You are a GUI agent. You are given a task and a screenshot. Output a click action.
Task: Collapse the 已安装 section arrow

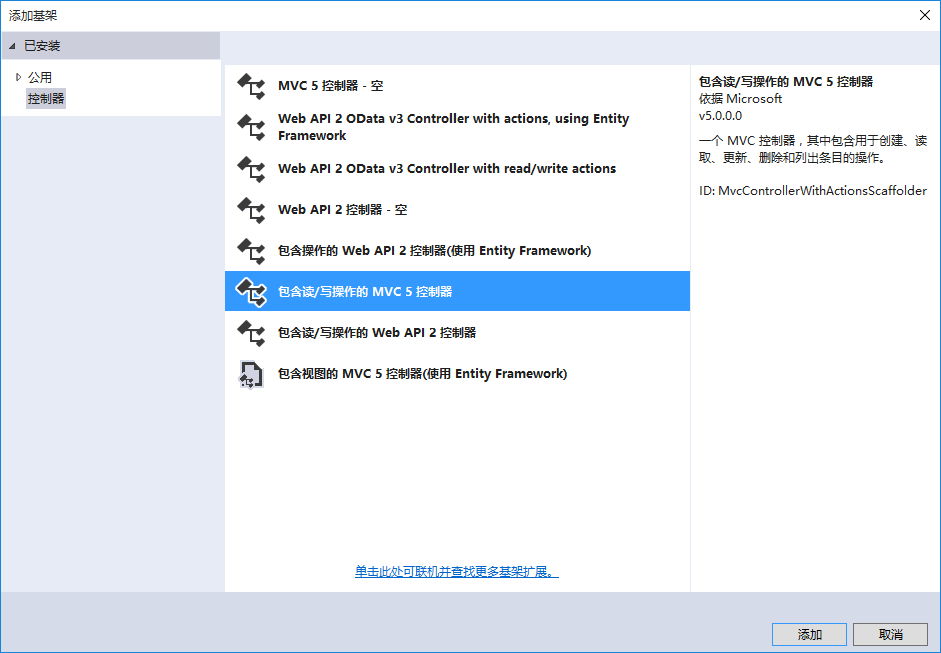(12, 46)
